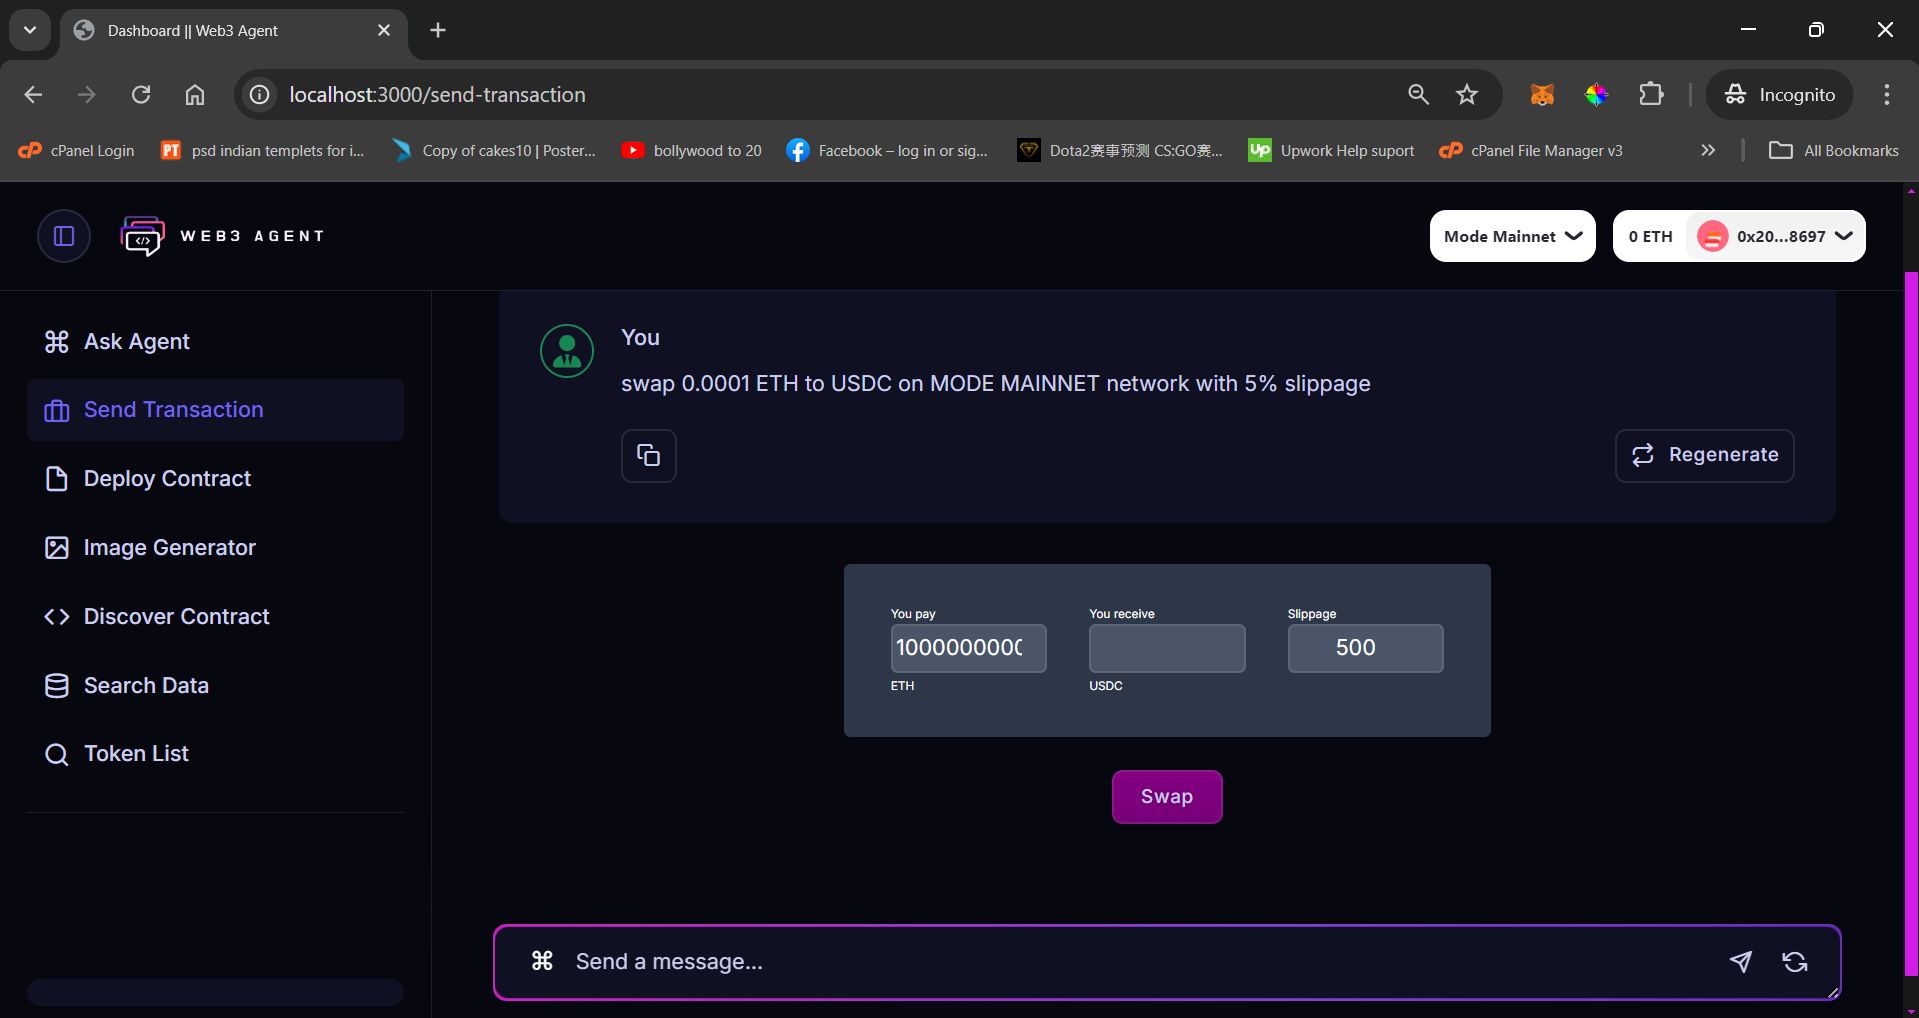Open Upwork Help suport bookmark
Viewport: 1919px width, 1018px height.
[1331, 151]
